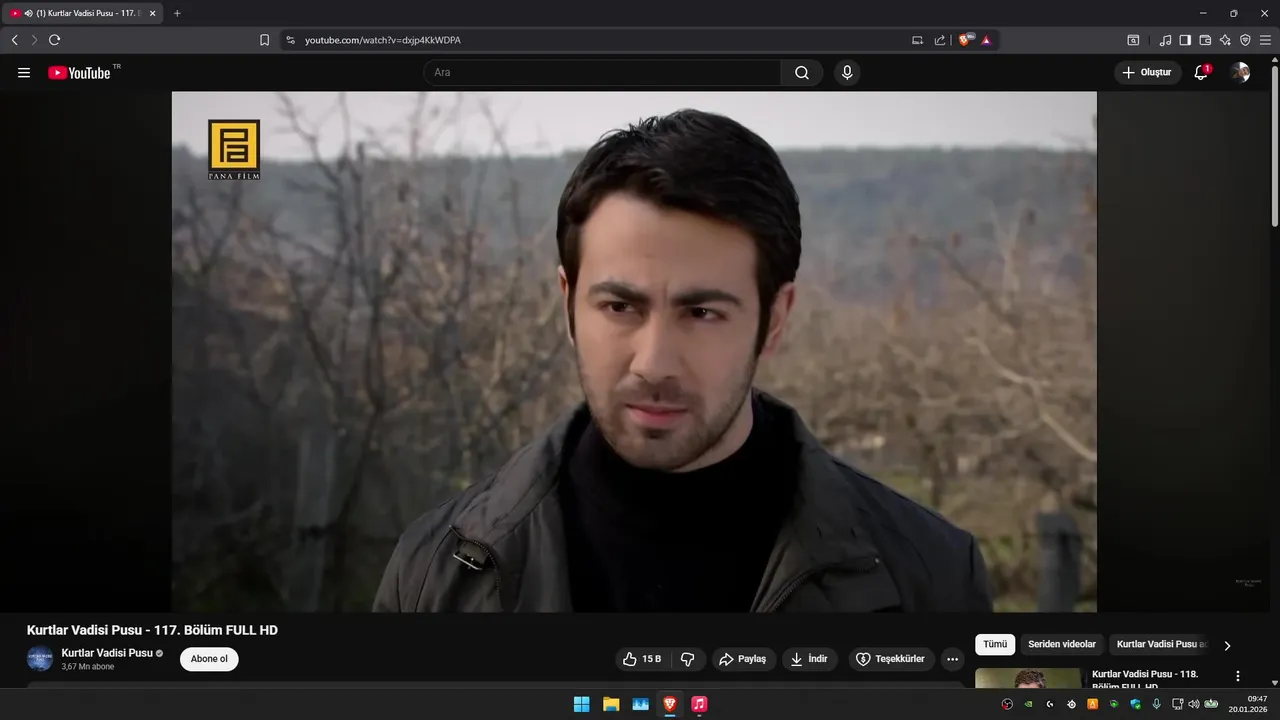Screen dimensions: 1280x720
Task: Click the Teşekkürler thanks button
Action: tap(890, 659)
